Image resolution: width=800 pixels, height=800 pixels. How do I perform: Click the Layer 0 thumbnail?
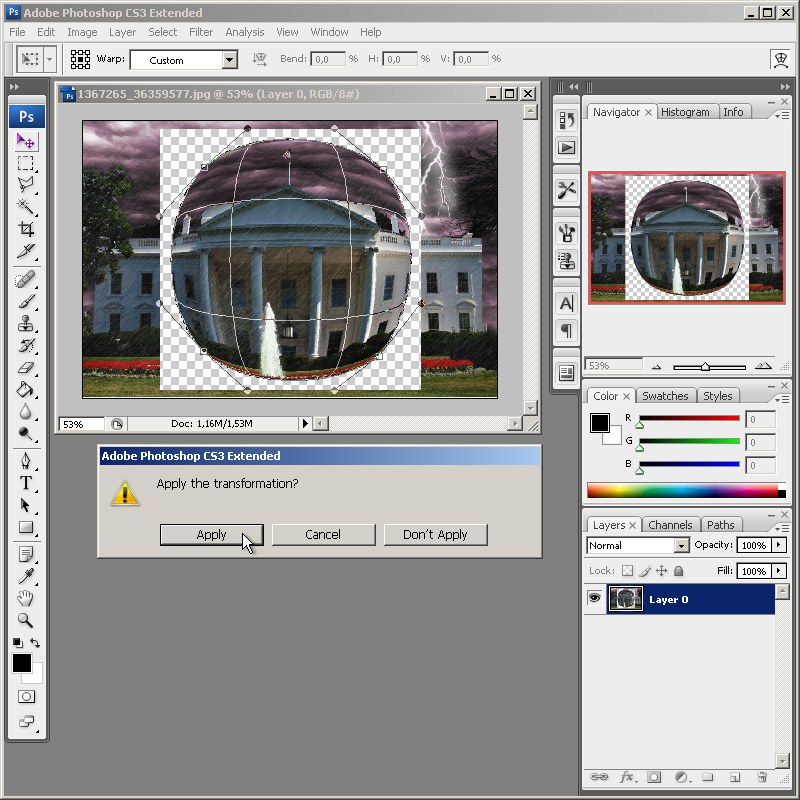click(x=626, y=599)
